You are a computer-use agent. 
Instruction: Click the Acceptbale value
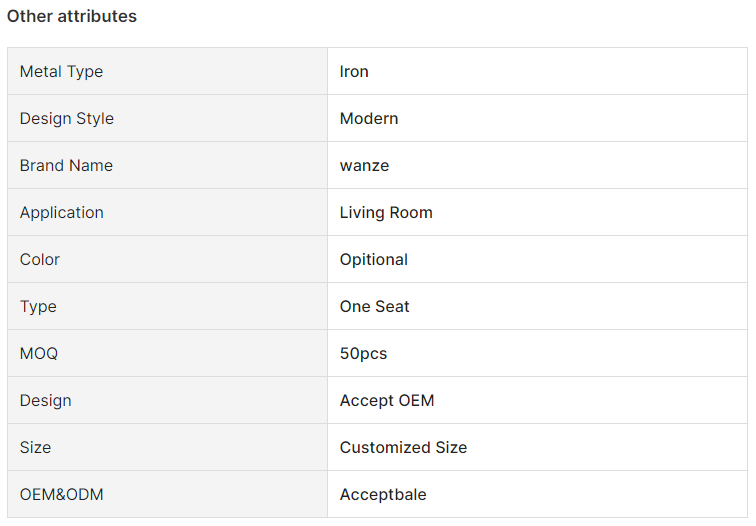383,495
